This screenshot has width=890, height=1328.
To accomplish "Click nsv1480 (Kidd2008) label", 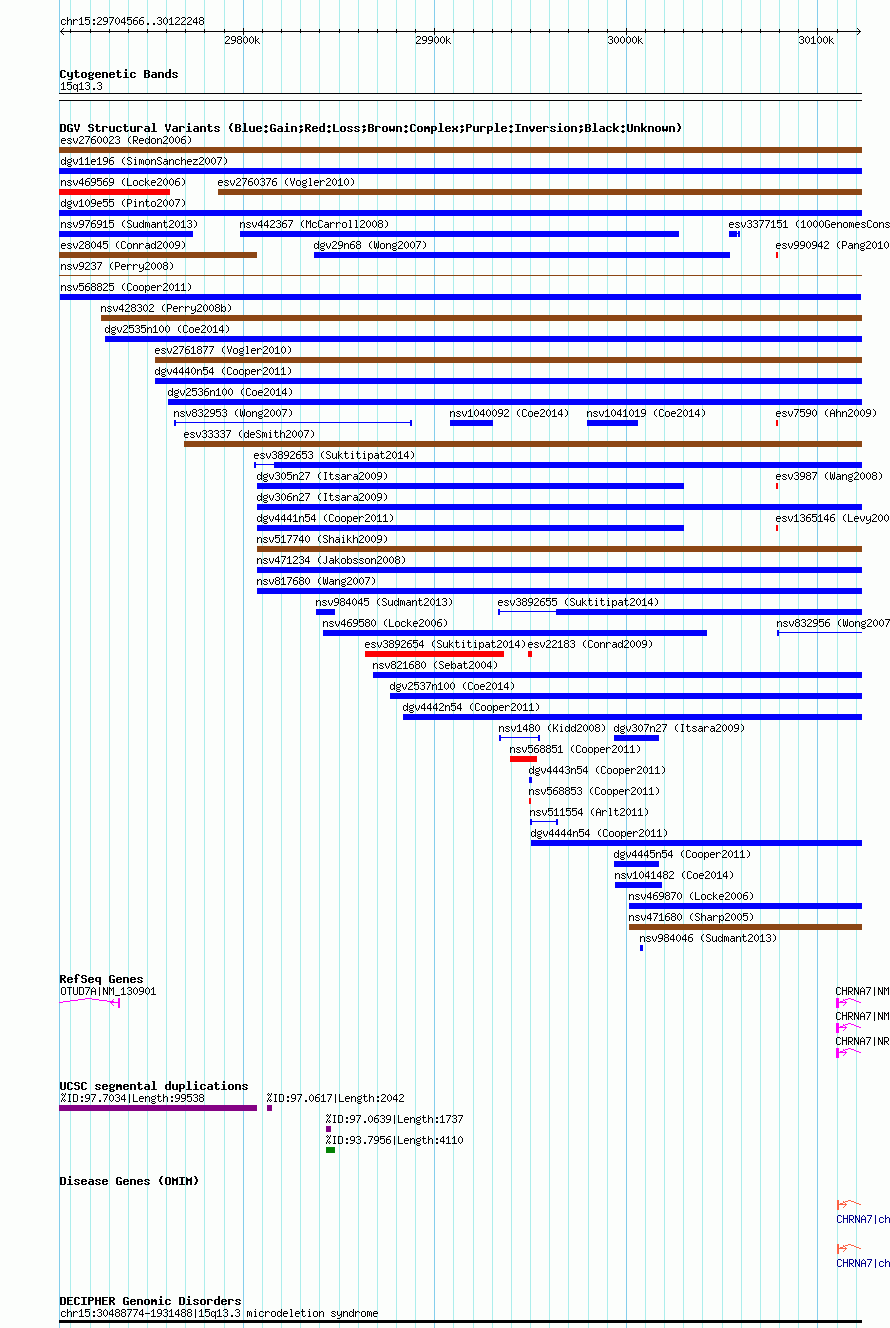I will tap(552, 728).
